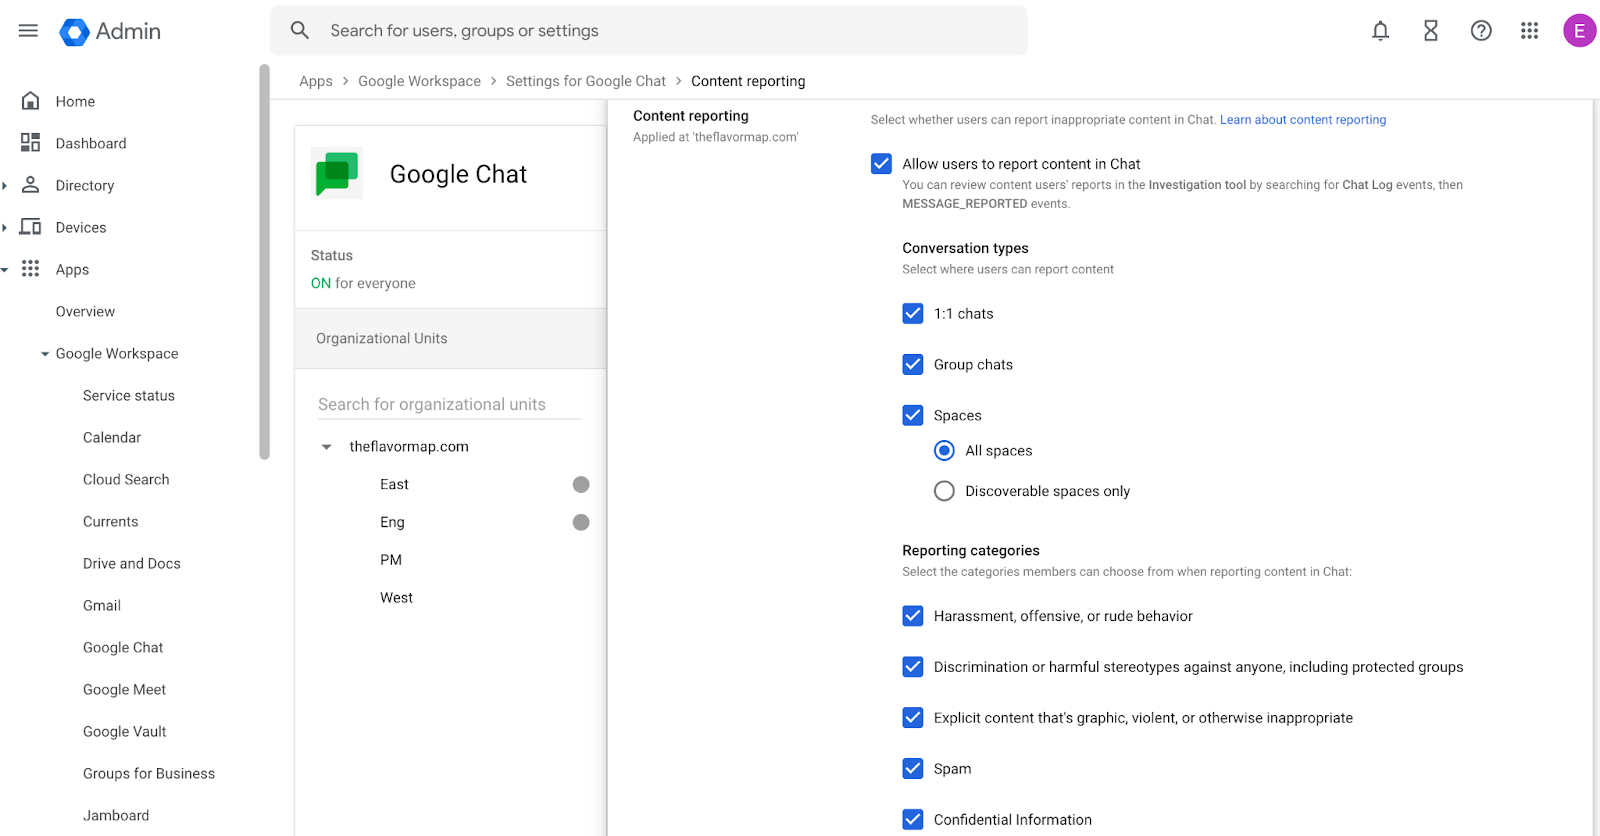Click the Dashboard icon in sidebar
This screenshot has height=836, width=1600.
click(x=31, y=143)
